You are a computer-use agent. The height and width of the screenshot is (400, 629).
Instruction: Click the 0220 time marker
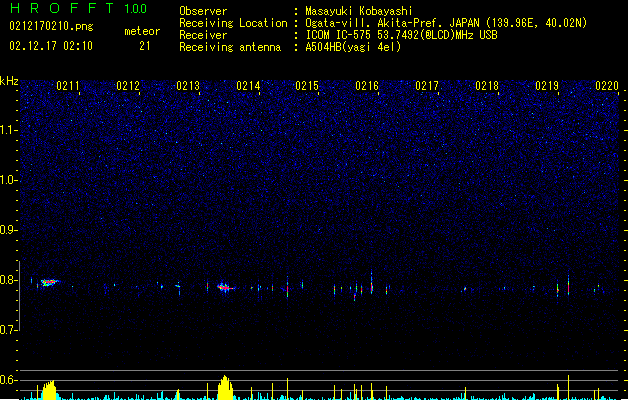click(x=607, y=86)
